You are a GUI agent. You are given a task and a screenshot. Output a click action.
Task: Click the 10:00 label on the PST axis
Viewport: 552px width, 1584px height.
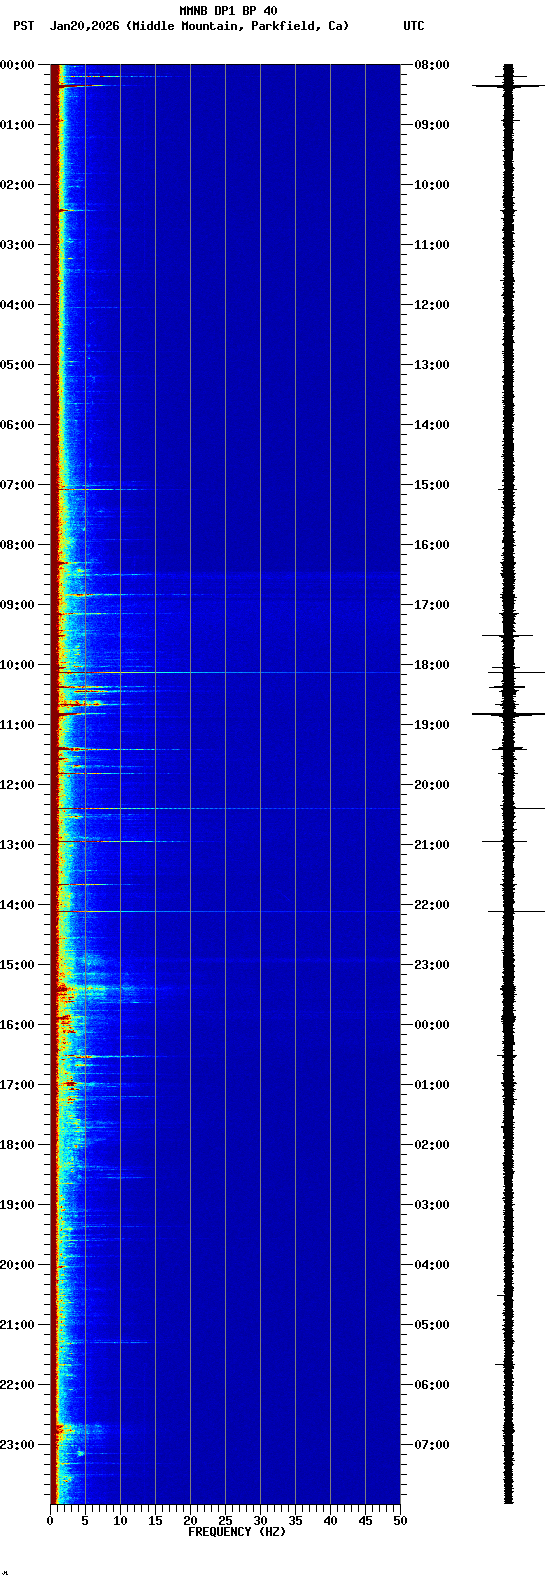(17, 665)
